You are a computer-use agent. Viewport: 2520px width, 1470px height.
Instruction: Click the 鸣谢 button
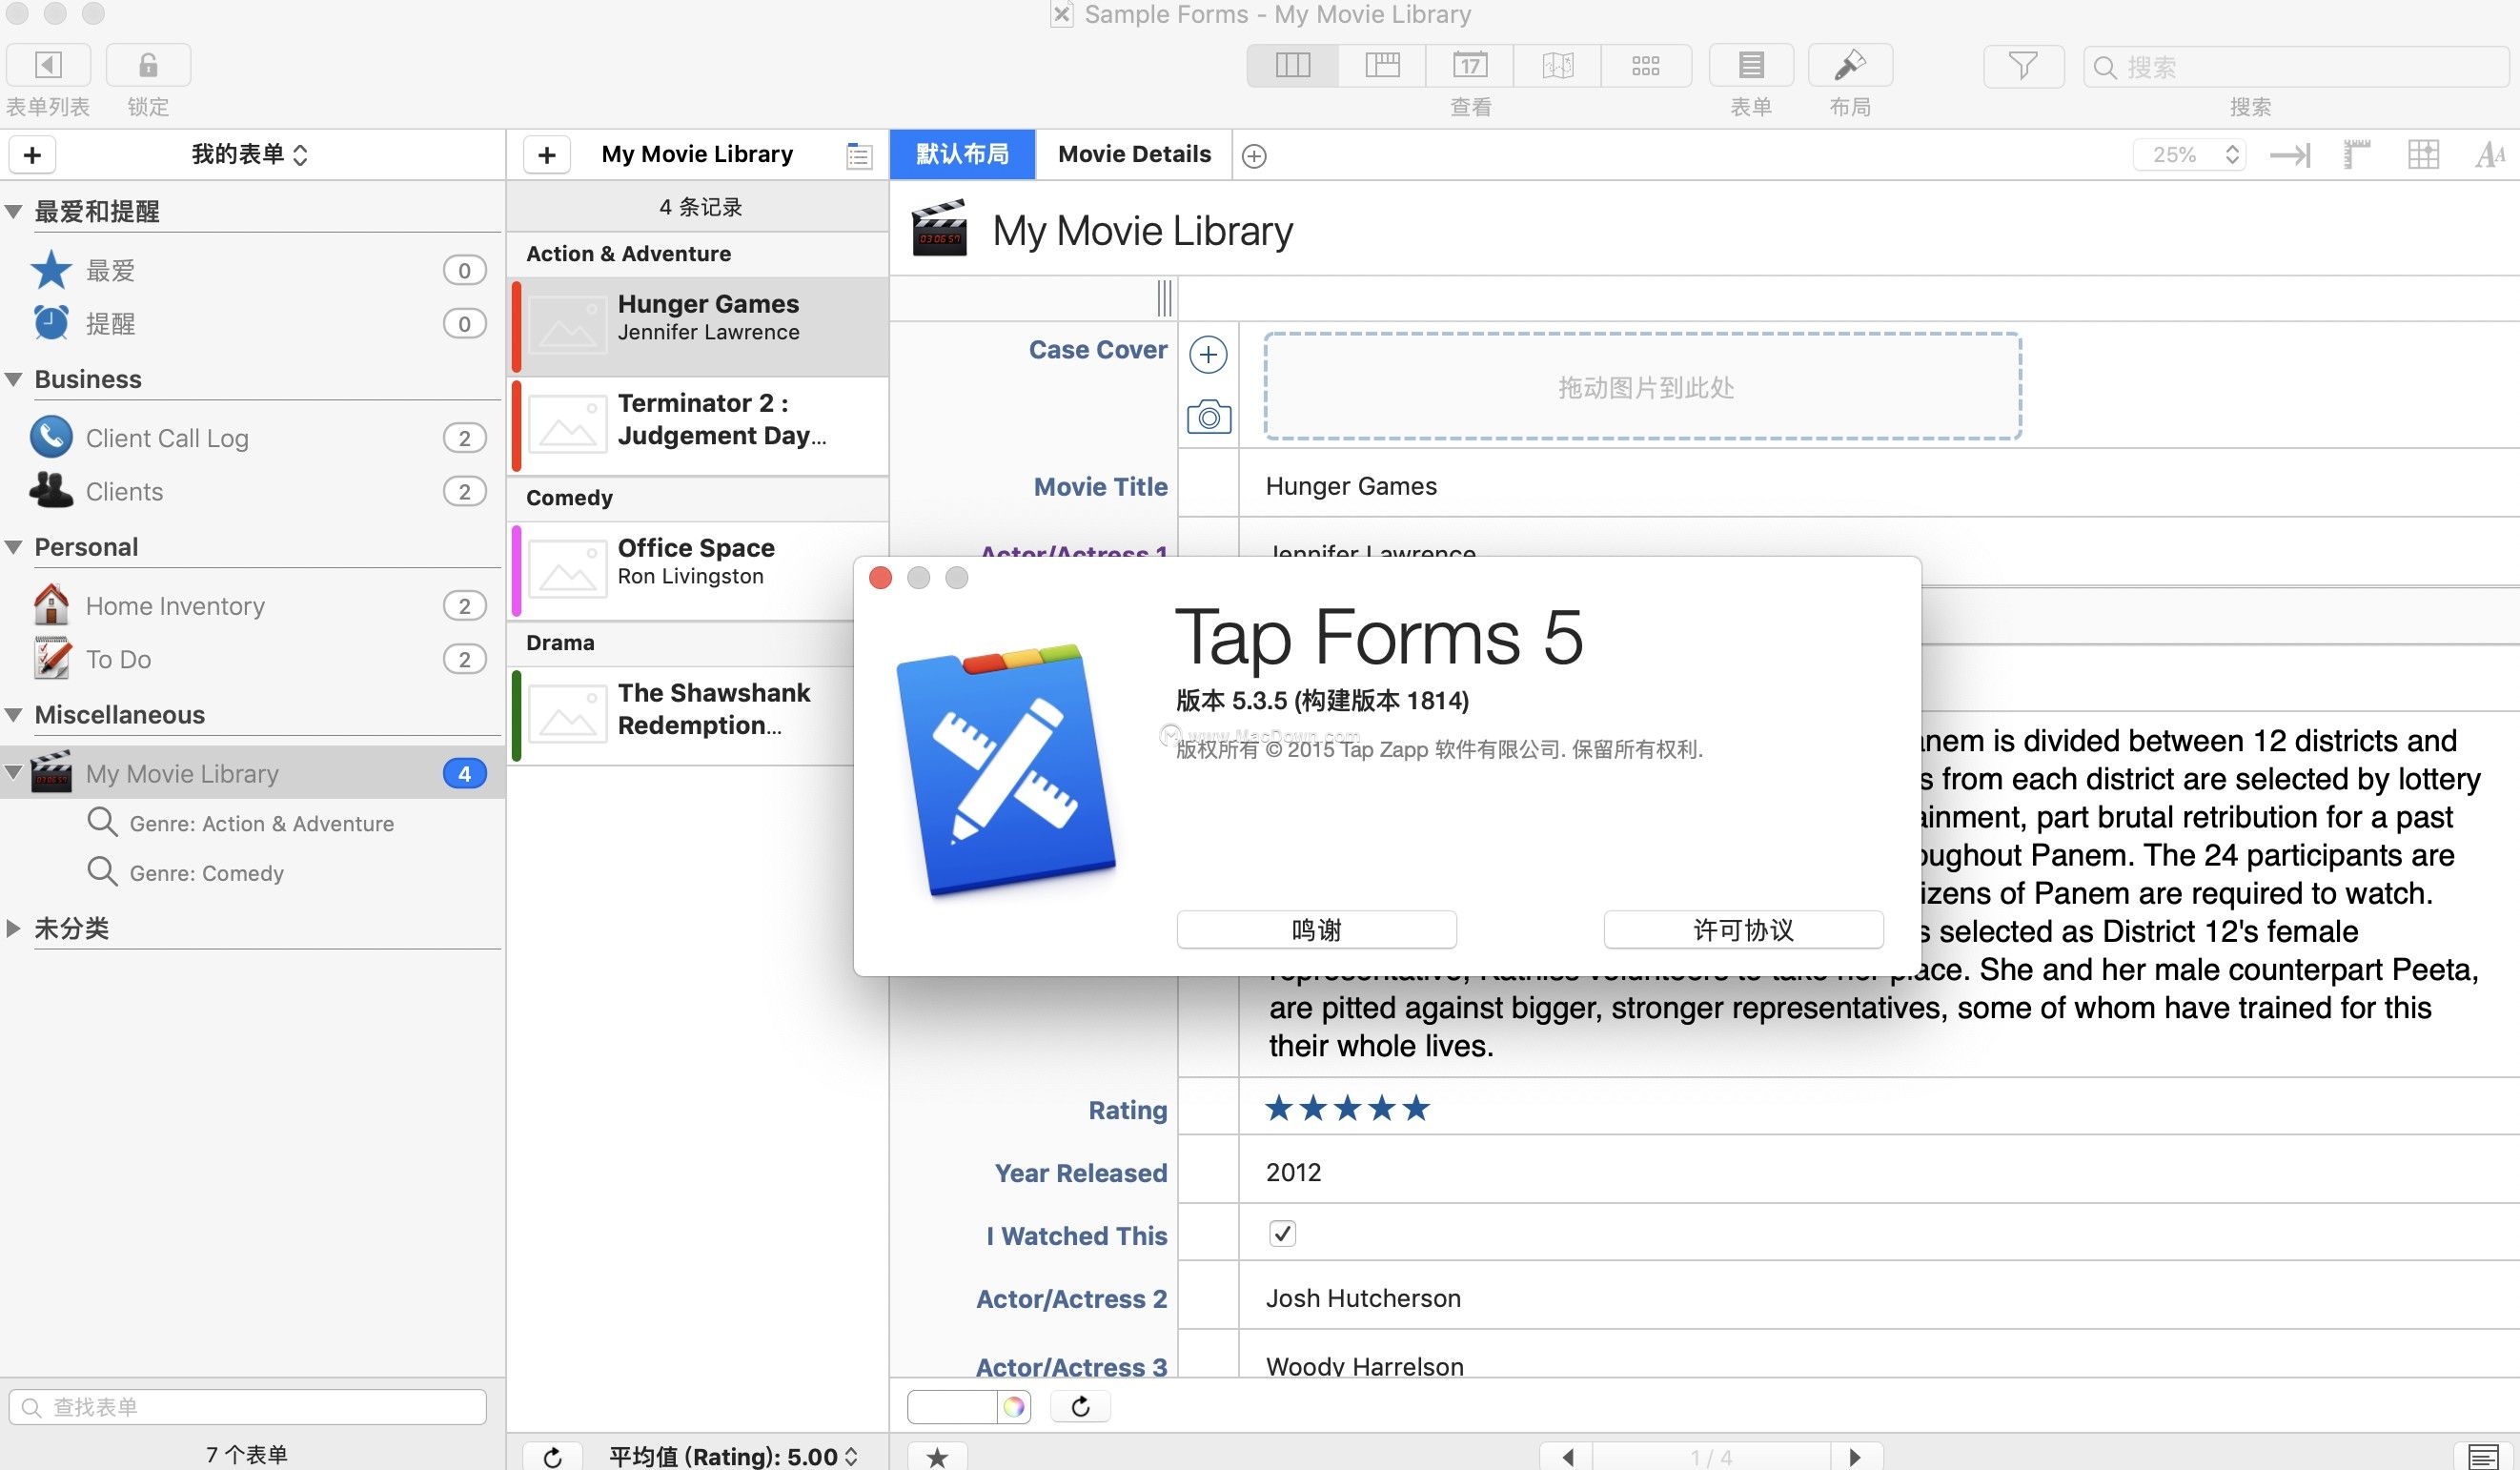(x=1316, y=930)
